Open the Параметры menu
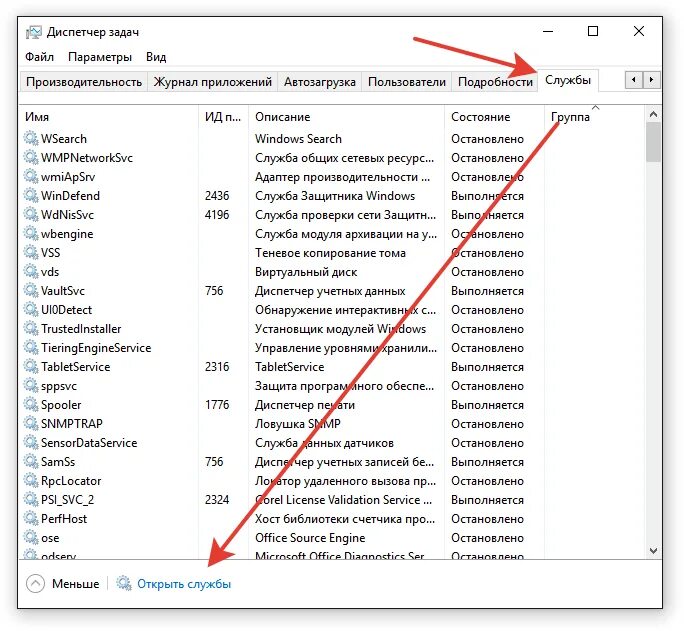The width and height of the screenshot is (684, 631). (100, 57)
